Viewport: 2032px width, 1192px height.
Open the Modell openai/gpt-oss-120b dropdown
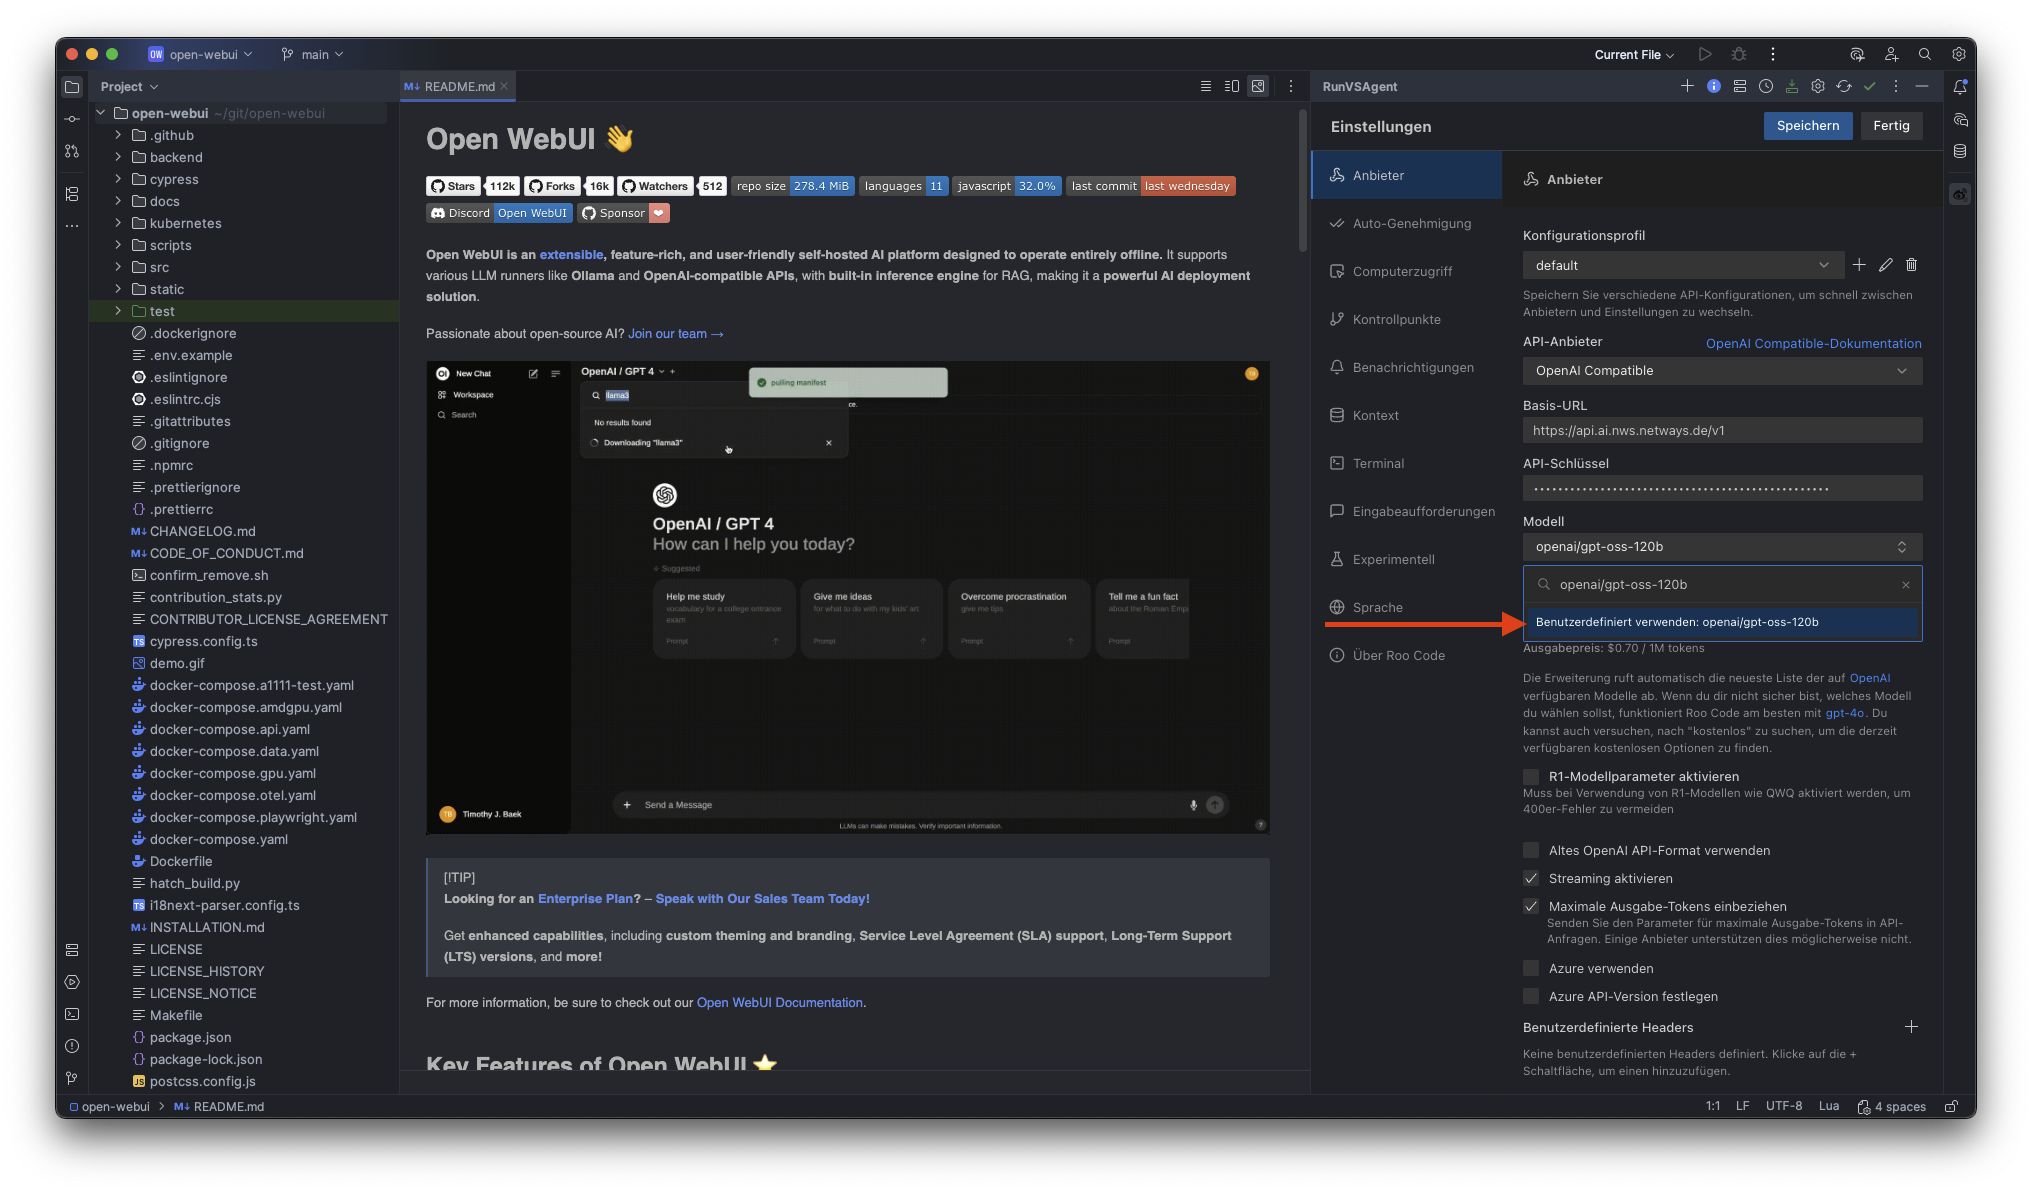point(1722,547)
